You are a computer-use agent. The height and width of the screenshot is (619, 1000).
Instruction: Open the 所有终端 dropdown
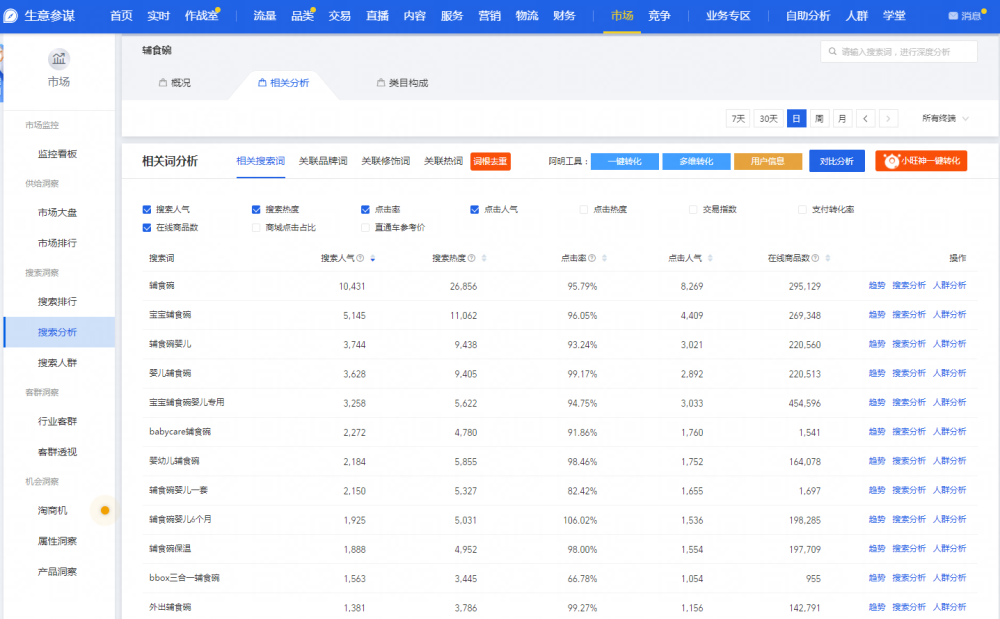coord(945,118)
